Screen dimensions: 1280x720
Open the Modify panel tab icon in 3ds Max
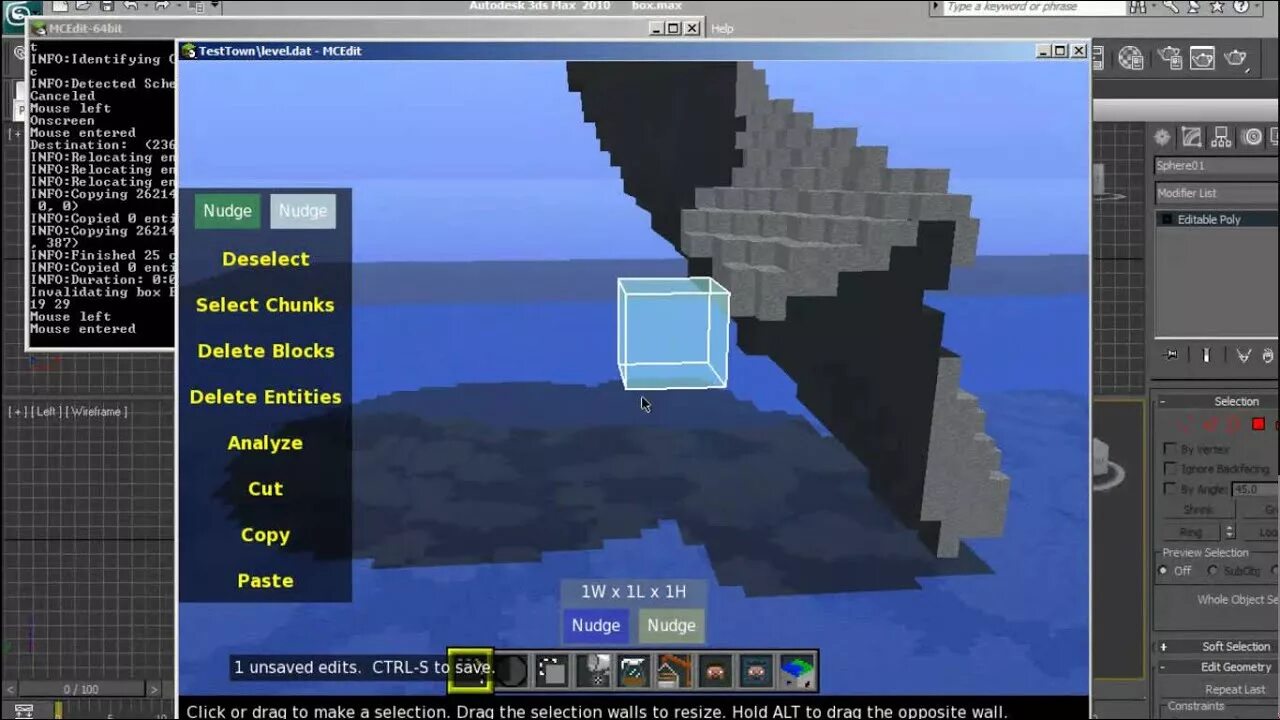(x=1191, y=137)
